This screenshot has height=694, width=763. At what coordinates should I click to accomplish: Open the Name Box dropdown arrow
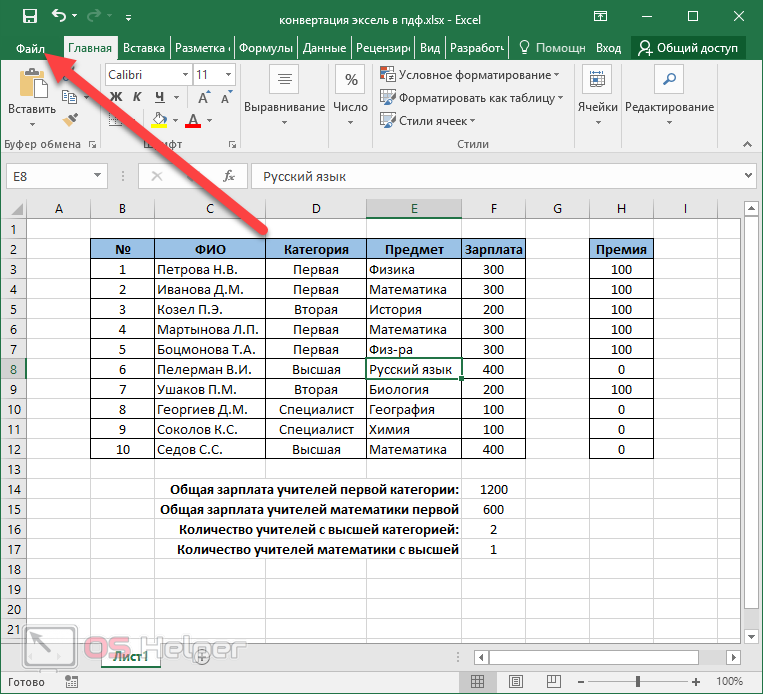[x=97, y=176]
